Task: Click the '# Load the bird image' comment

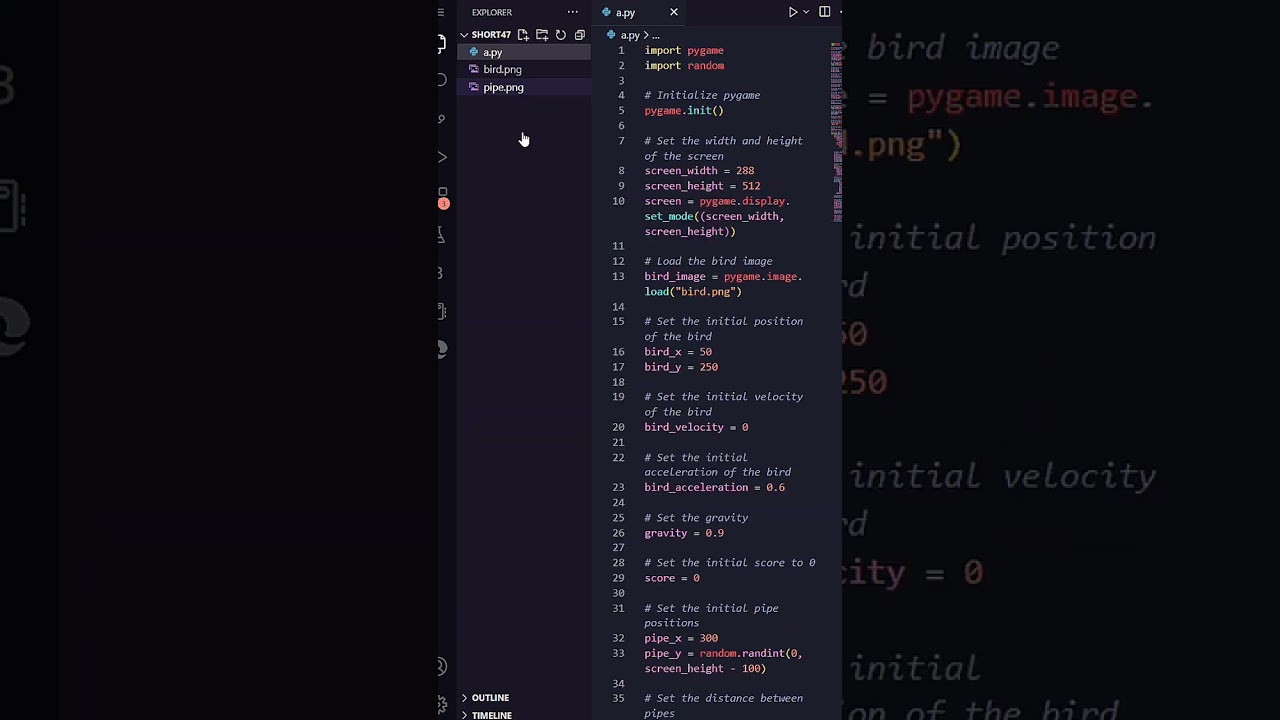Action: (708, 261)
